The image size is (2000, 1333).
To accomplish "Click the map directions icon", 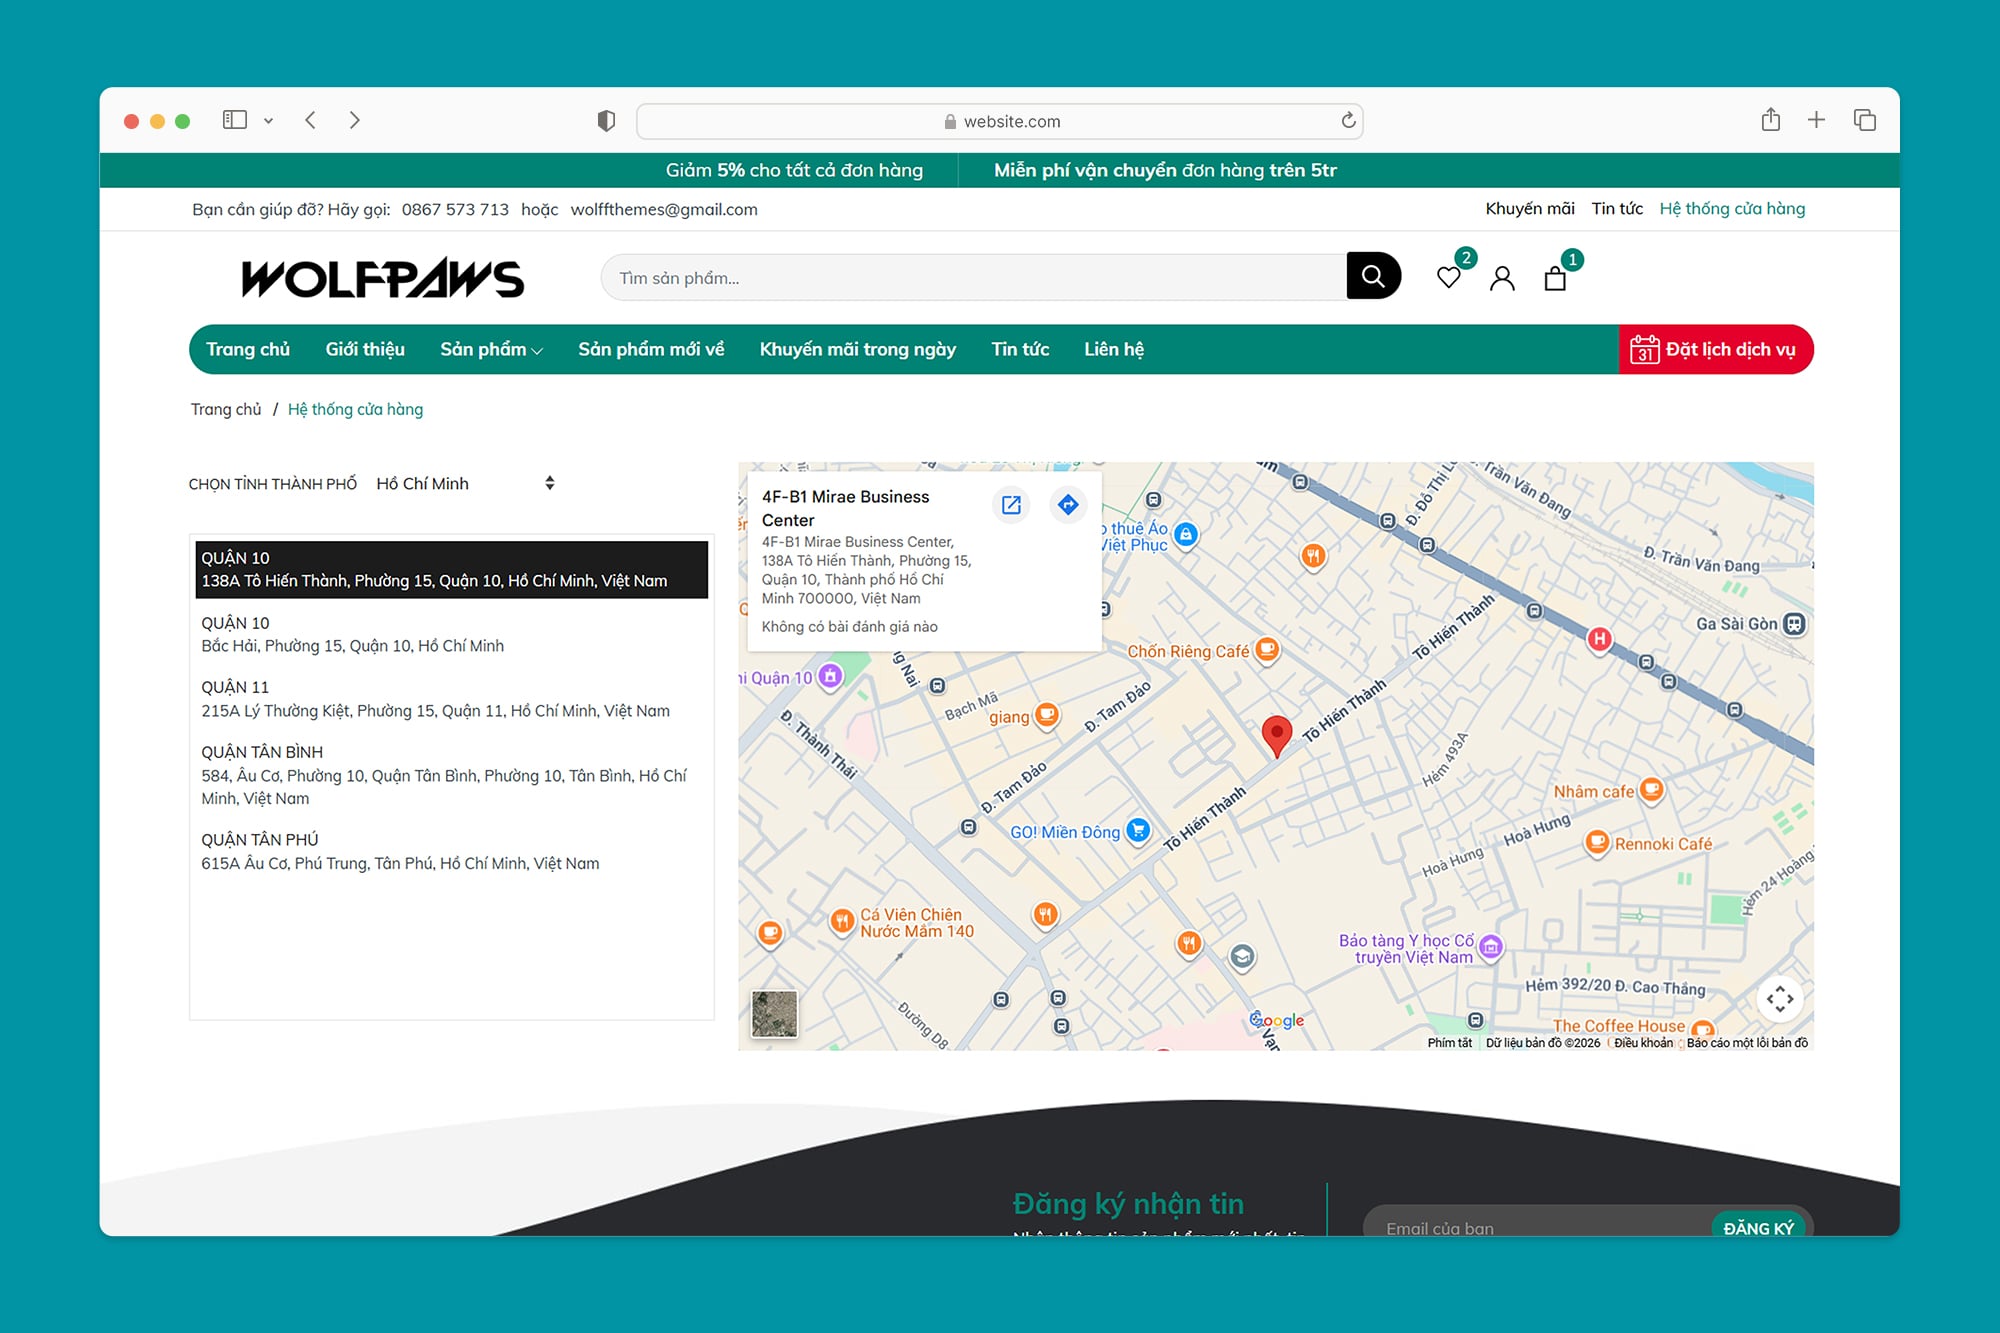I will [1068, 504].
